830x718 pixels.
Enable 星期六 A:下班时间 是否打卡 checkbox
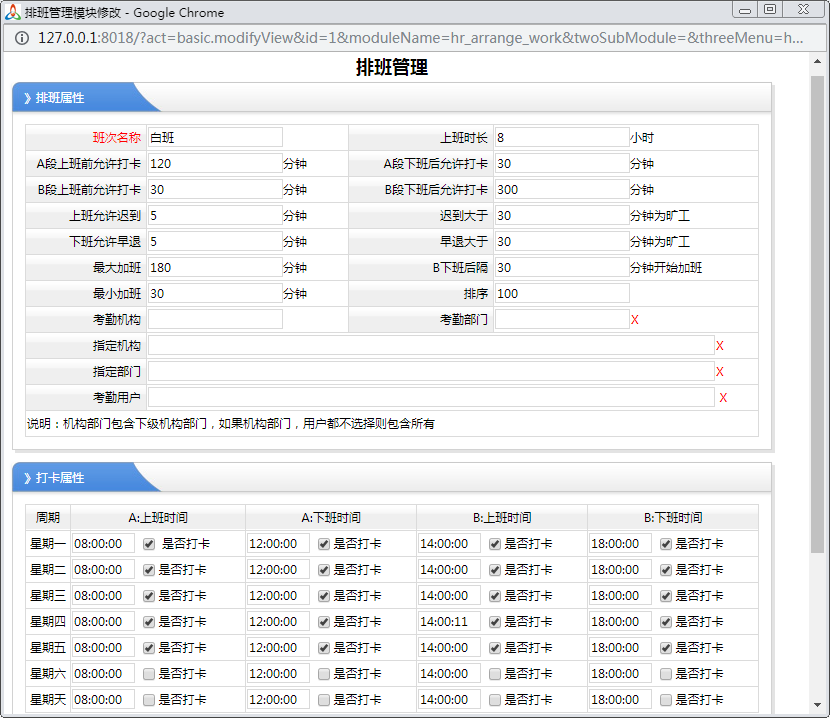click(x=324, y=674)
